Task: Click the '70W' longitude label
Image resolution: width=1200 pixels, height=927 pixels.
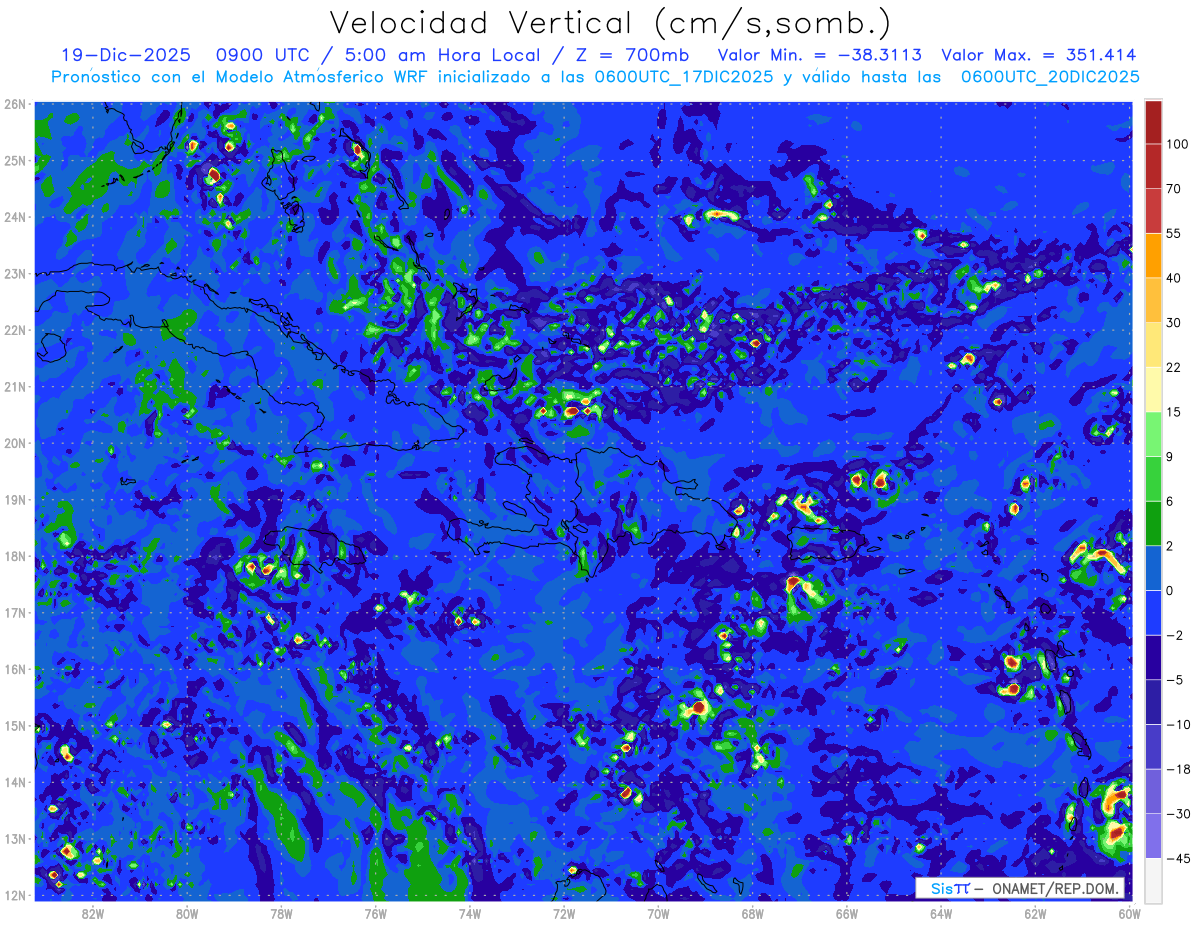Action: coord(658,912)
